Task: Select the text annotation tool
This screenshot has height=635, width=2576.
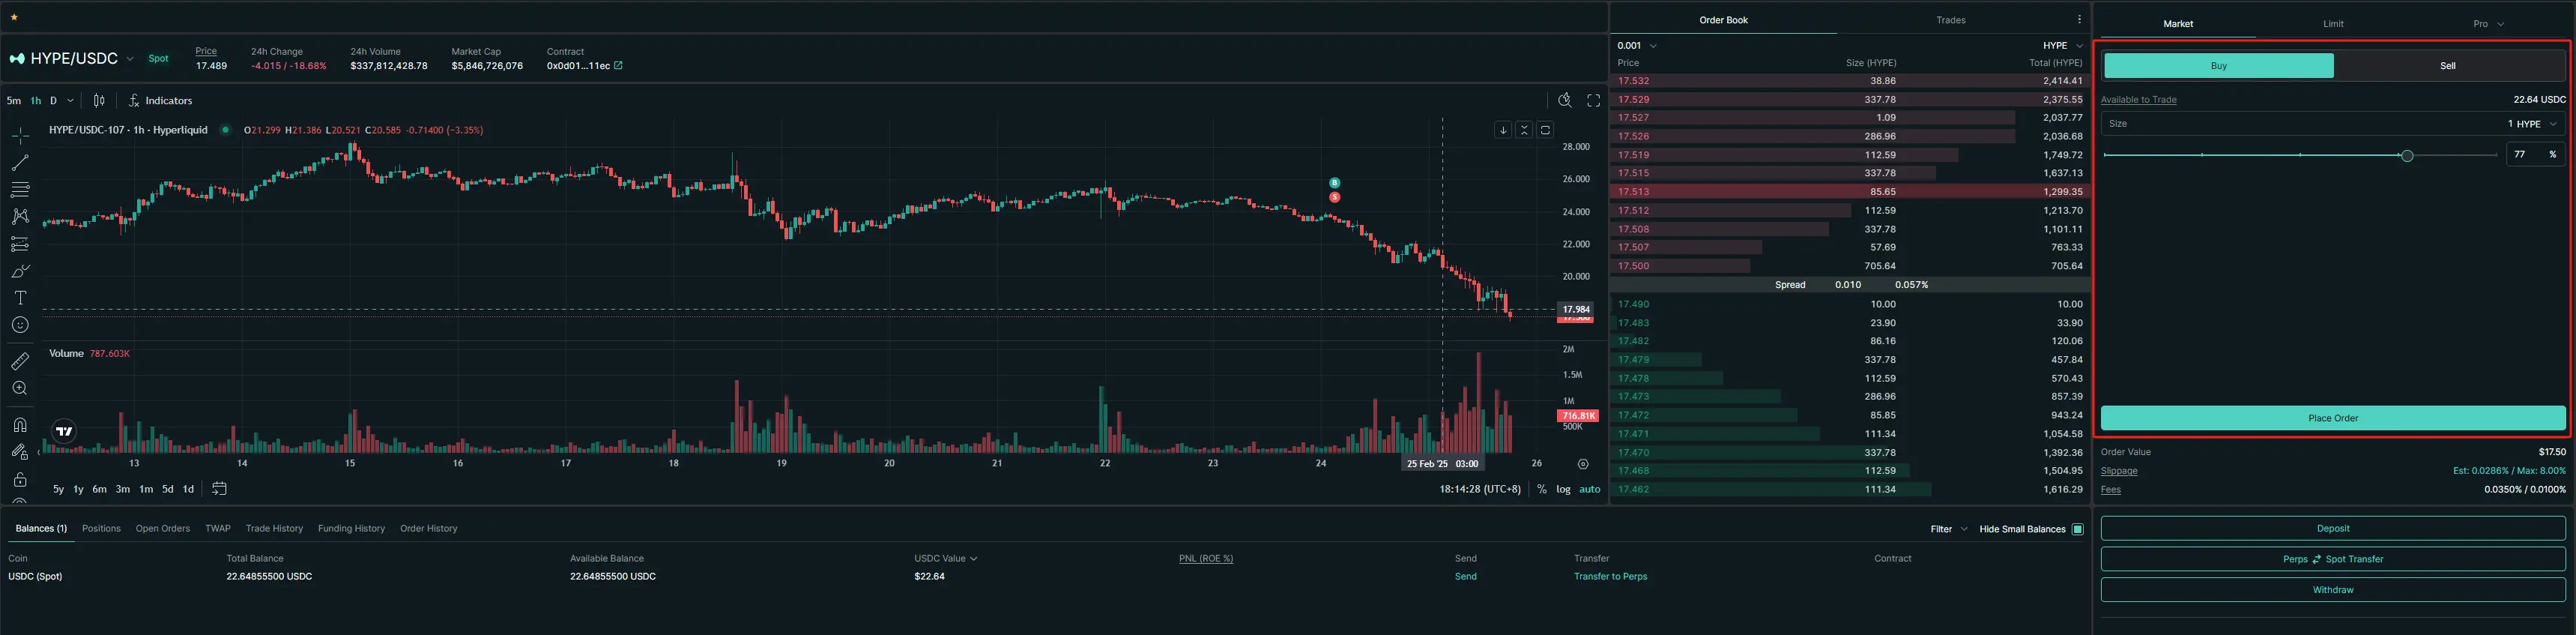Action: 20,298
